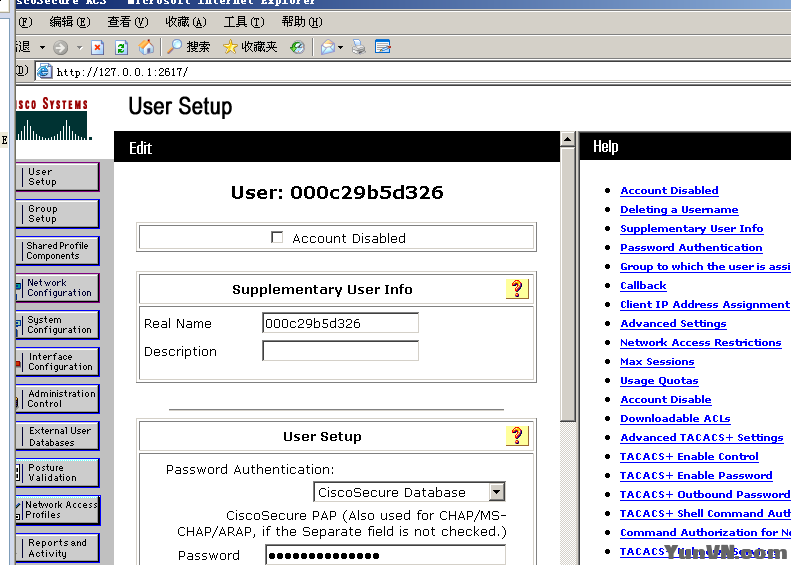
Task: Open help question mark for User Setup
Action: click(517, 436)
